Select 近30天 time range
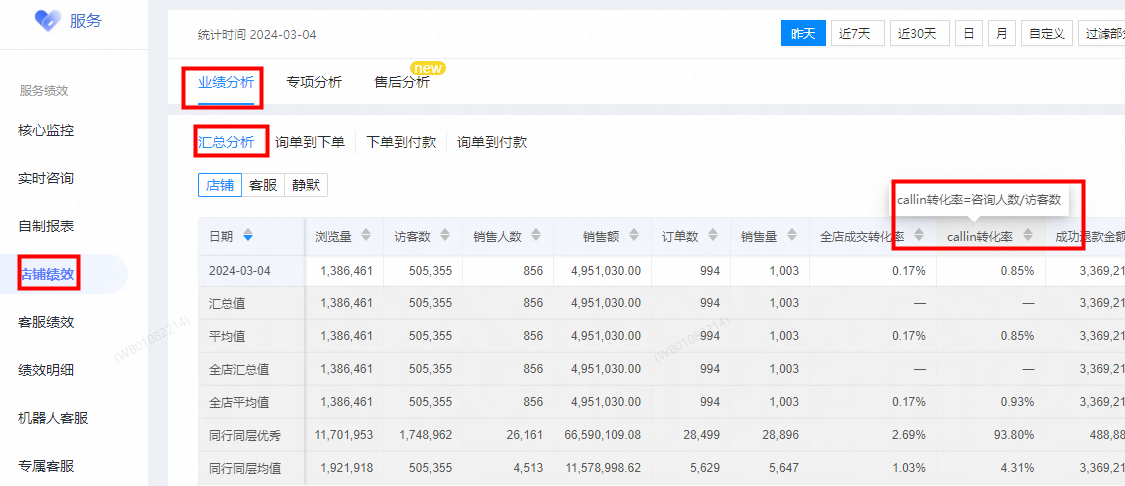 pos(920,34)
